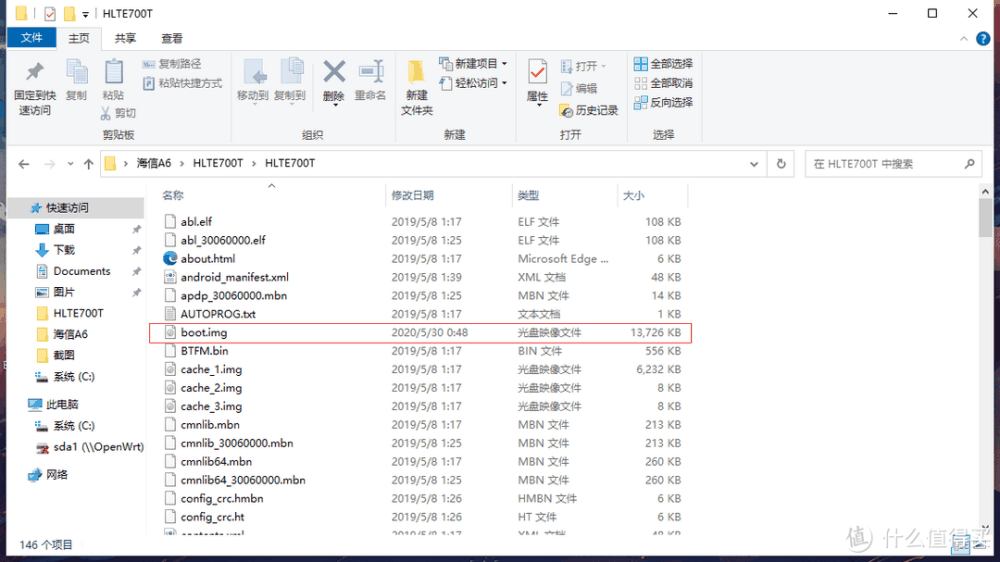Click the Open ribbon button
This screenshot has width=1000, height=562.
584,66
